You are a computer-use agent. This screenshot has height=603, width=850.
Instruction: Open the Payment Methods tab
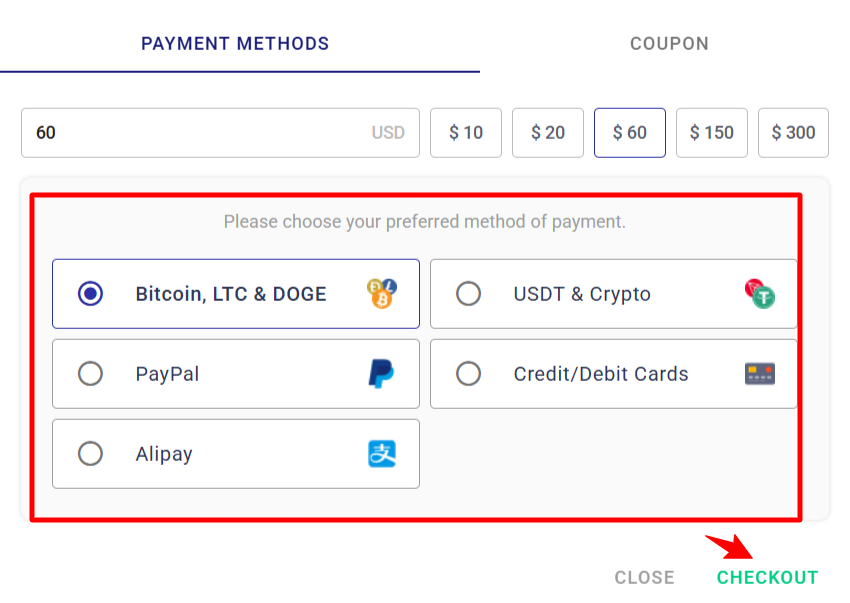tap(235, 44)
